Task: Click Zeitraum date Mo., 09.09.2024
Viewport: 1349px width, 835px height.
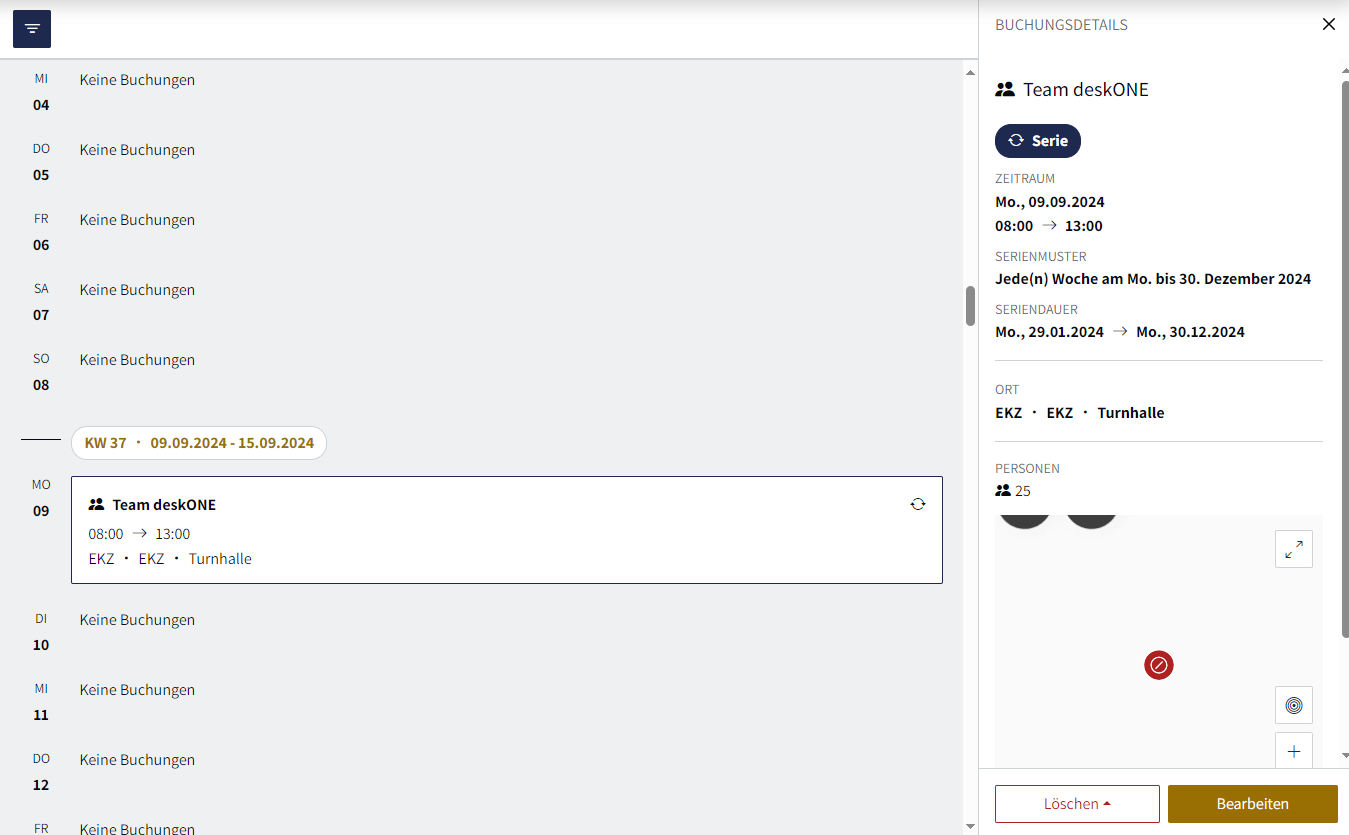Action: [1050, 202]
